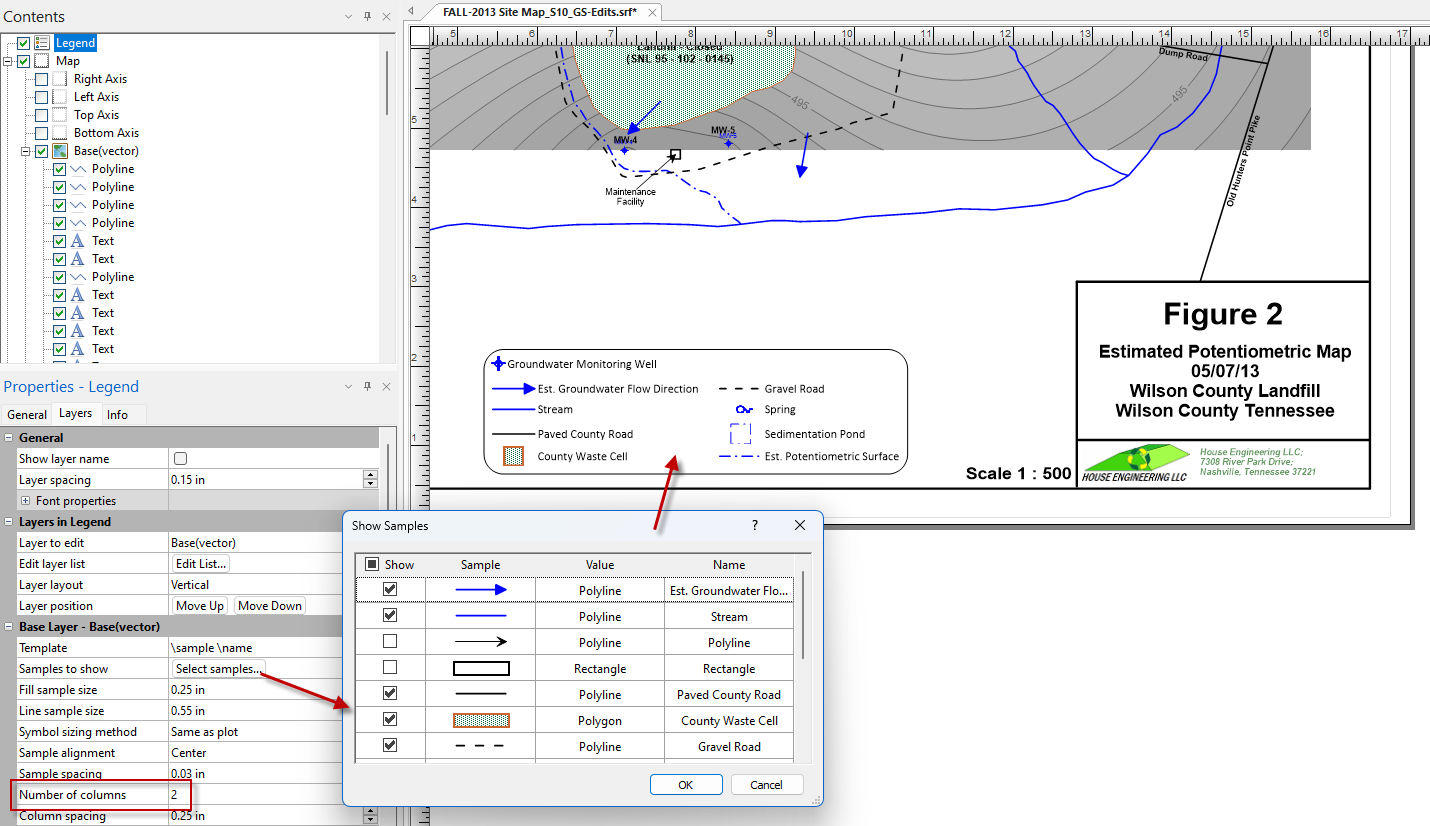Click the Base(vector) layer icon
Screen dimensions: 1430x826
[x=60, y=151]
